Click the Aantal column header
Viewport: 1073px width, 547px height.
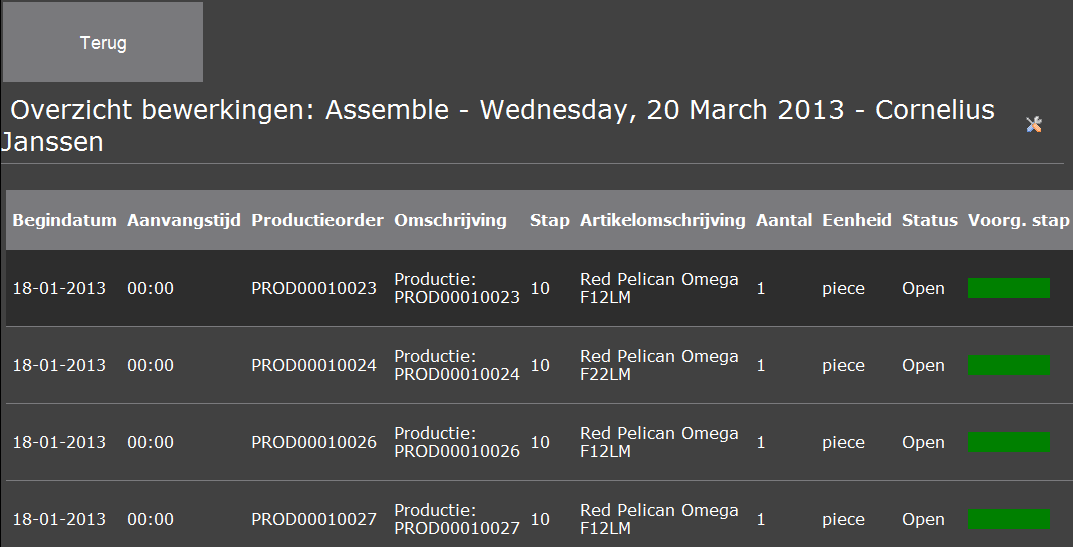point(784,220)
